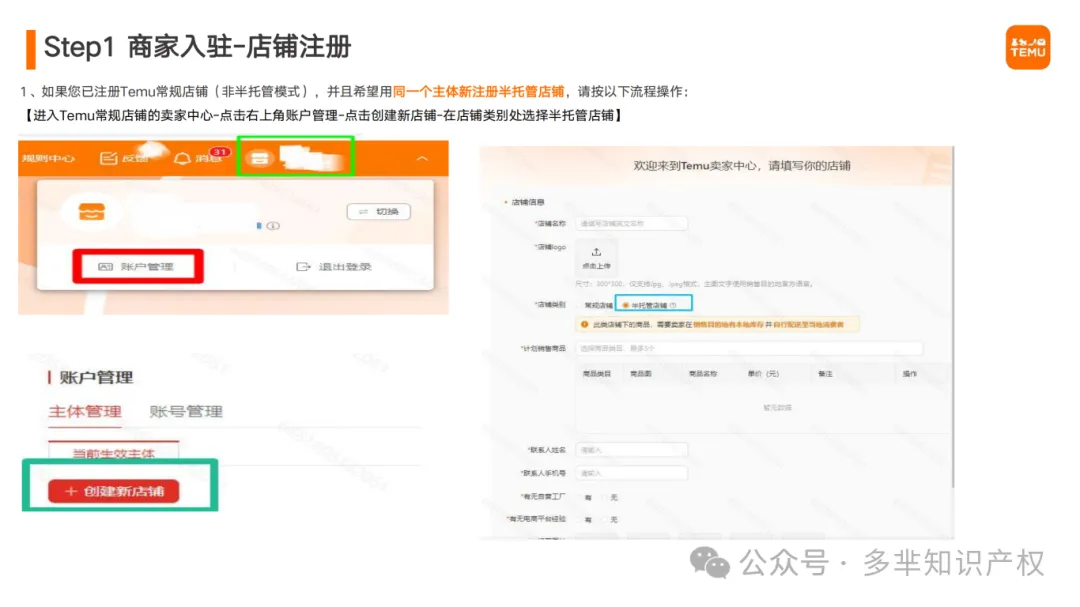Viewport: 1080px width, 607px height.
Task: Focus the 联系人姓名 input field
Action: (x=631, y=450)
